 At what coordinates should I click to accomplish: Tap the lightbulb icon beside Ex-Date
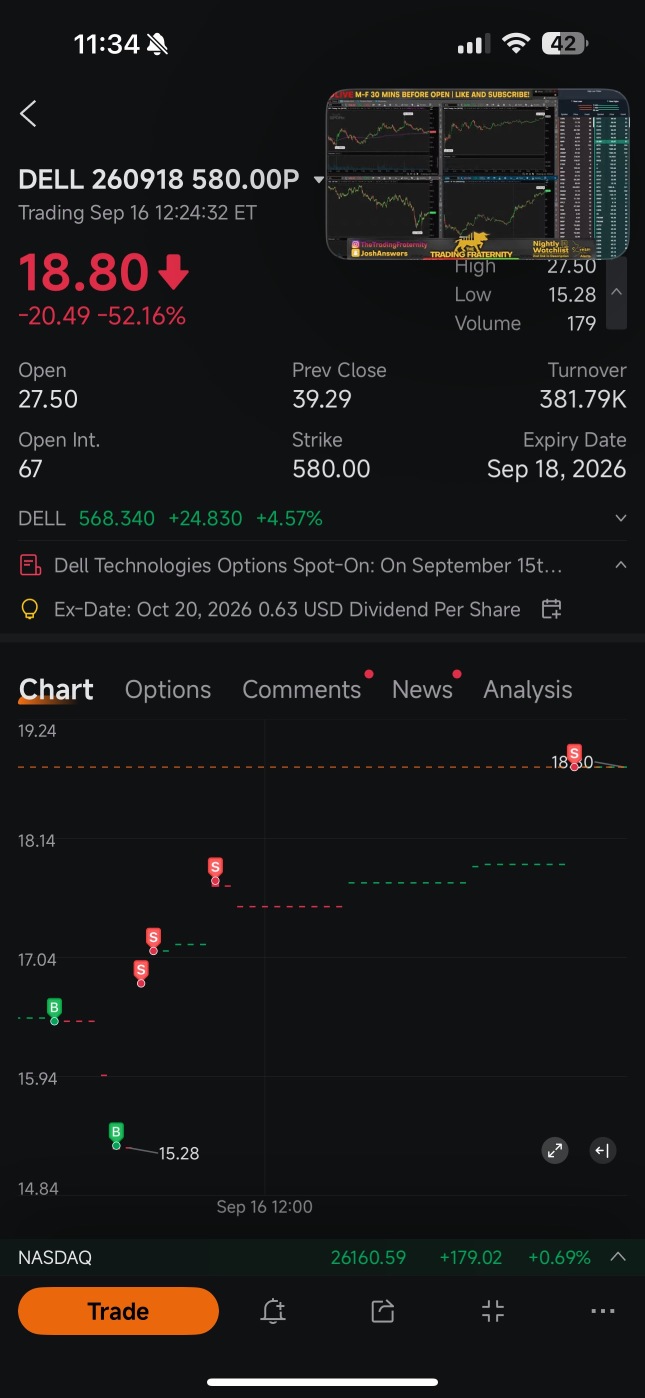pos(30,609)
